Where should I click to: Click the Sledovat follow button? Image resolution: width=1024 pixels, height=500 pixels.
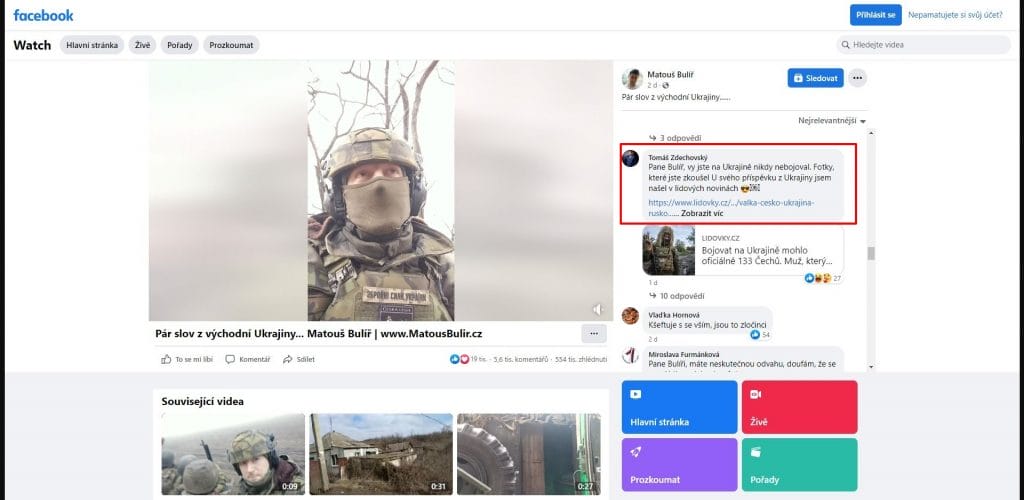(x=815, y=78)
